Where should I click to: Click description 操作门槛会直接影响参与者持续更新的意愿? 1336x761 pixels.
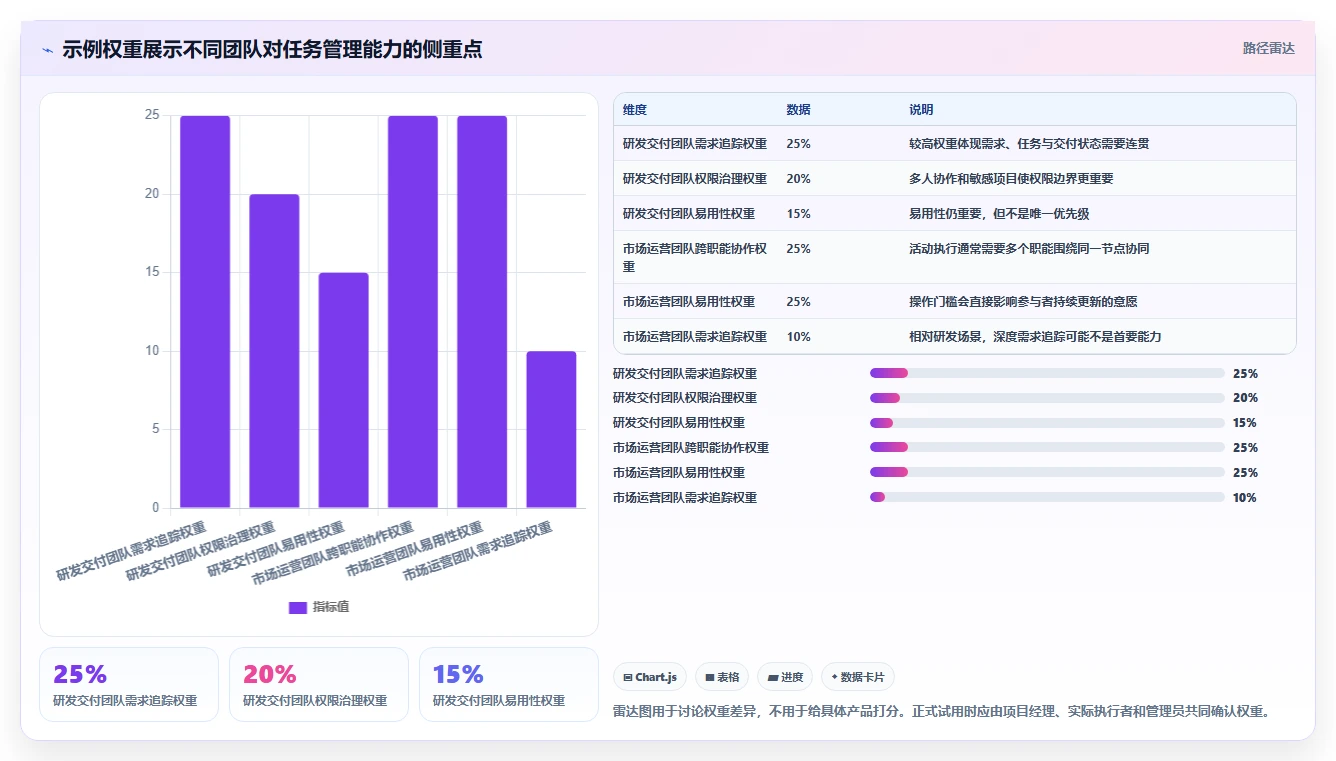pos(1023,302)
